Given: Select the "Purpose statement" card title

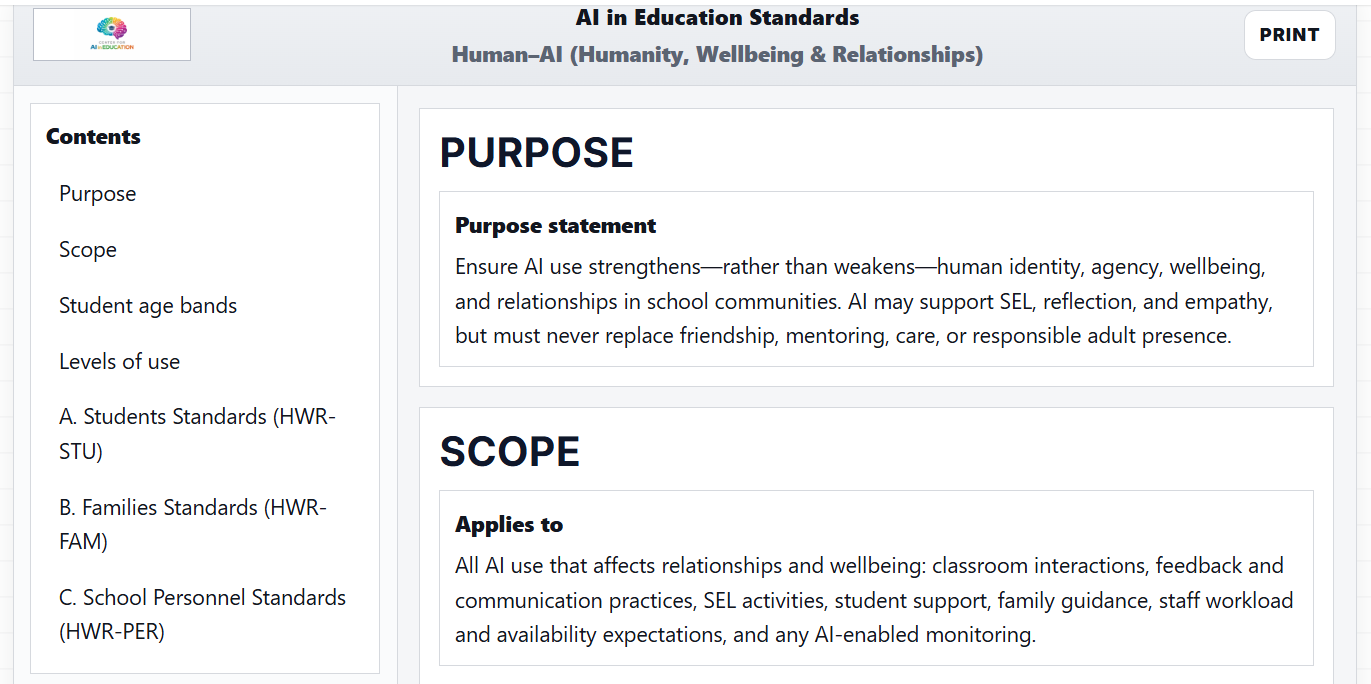Looking at the screenshot, I should (x=555, y=226).
